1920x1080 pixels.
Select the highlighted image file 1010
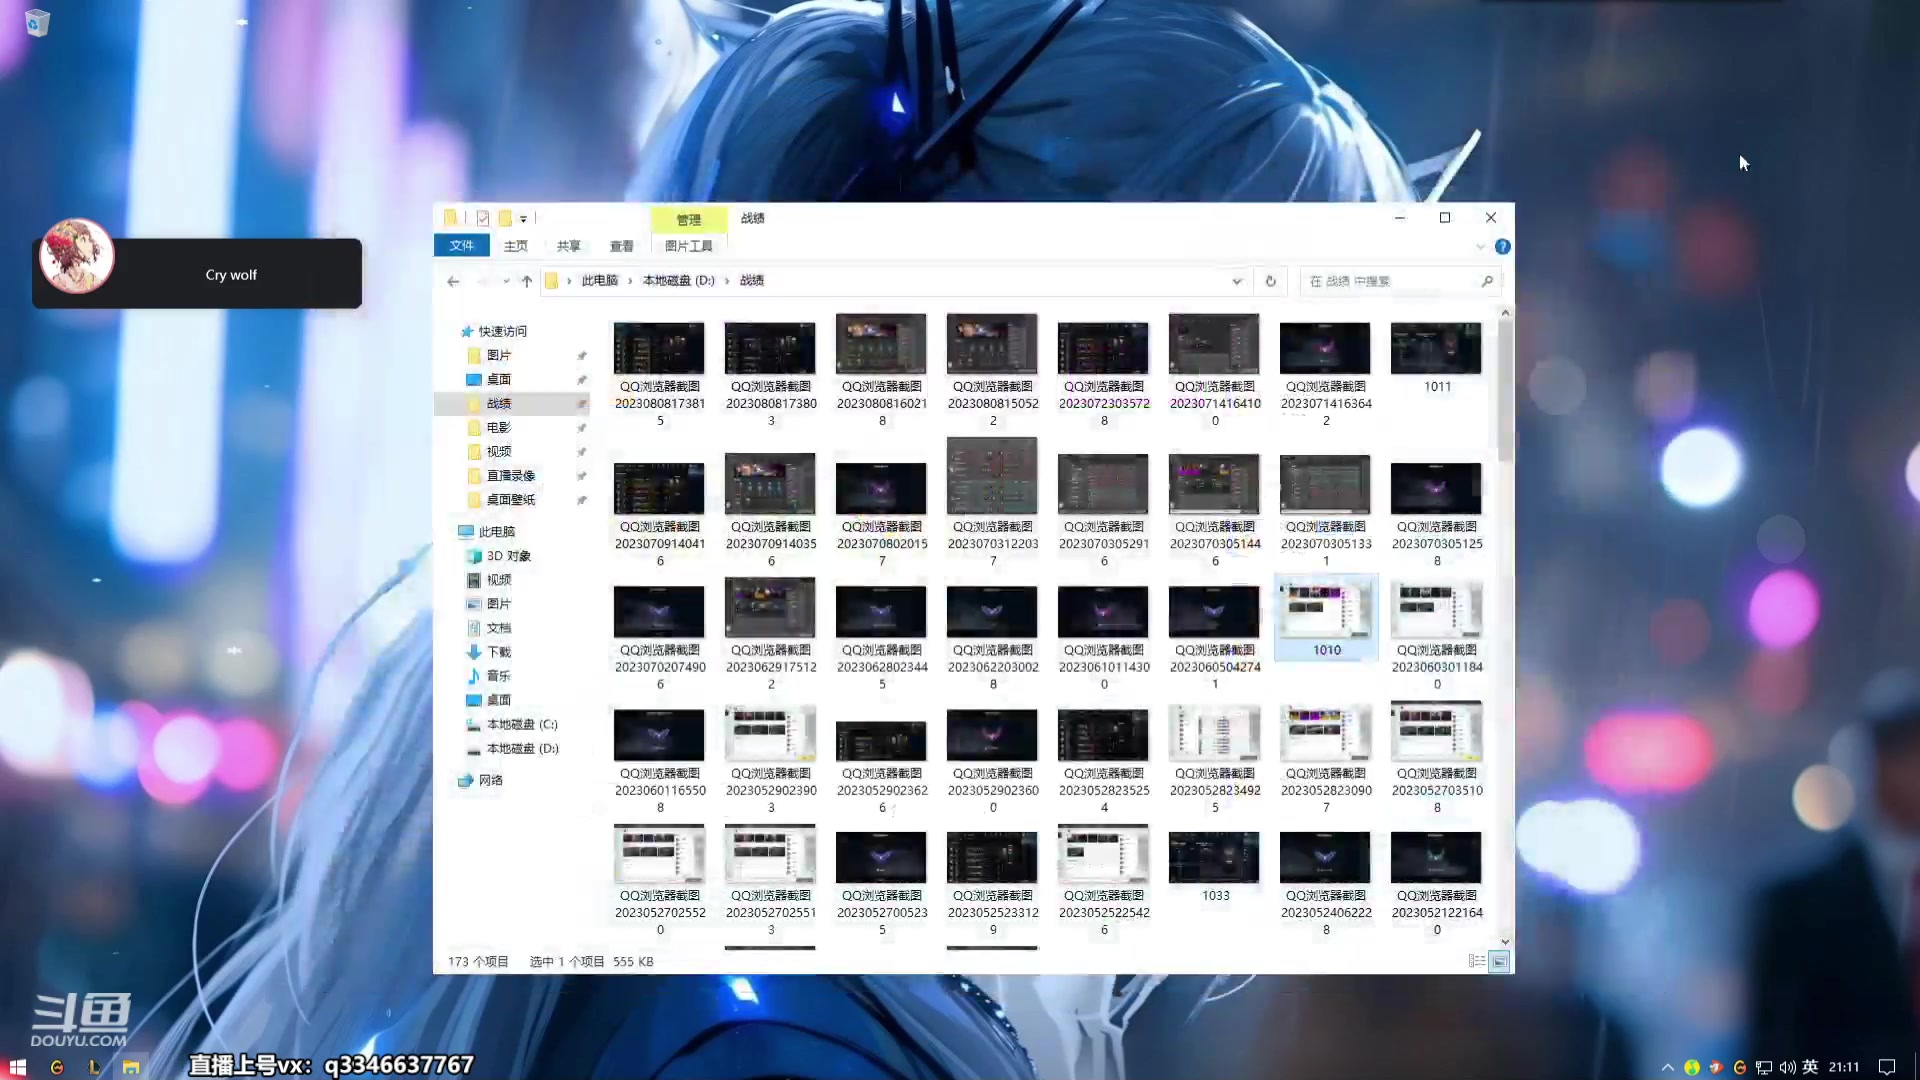tap(1326, 618)
